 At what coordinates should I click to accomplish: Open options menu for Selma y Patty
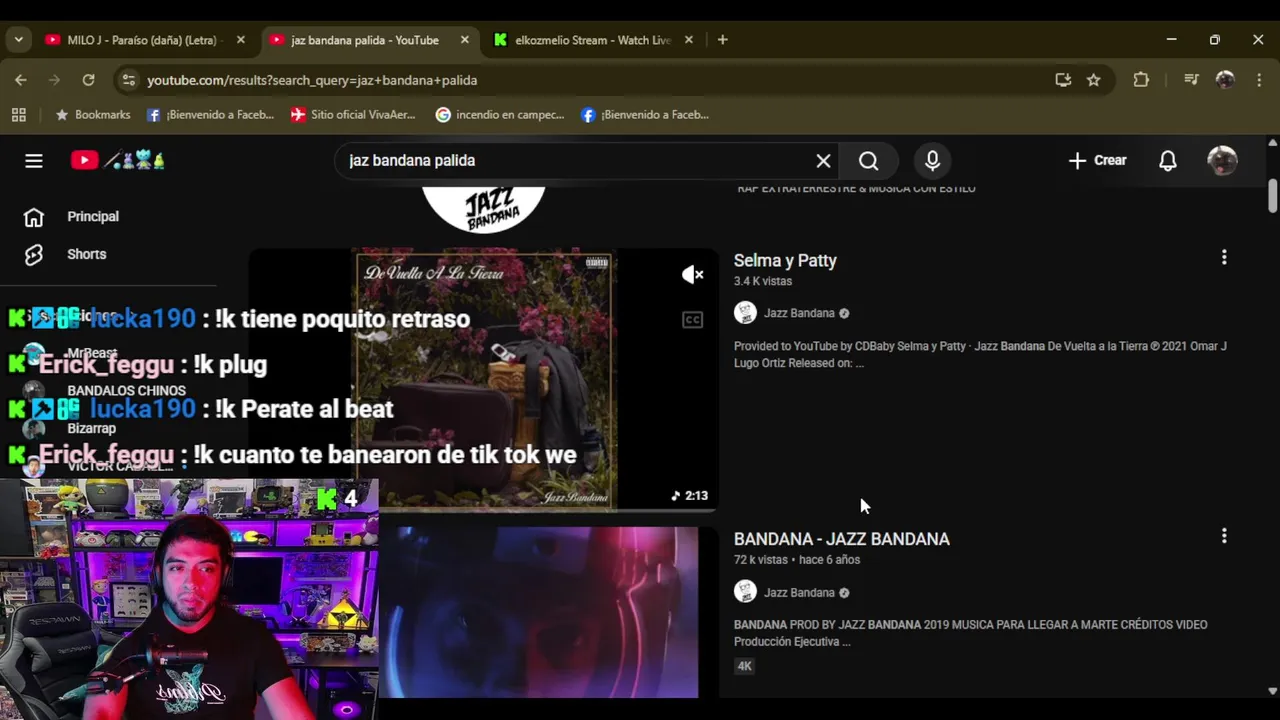coord(1224,258)
